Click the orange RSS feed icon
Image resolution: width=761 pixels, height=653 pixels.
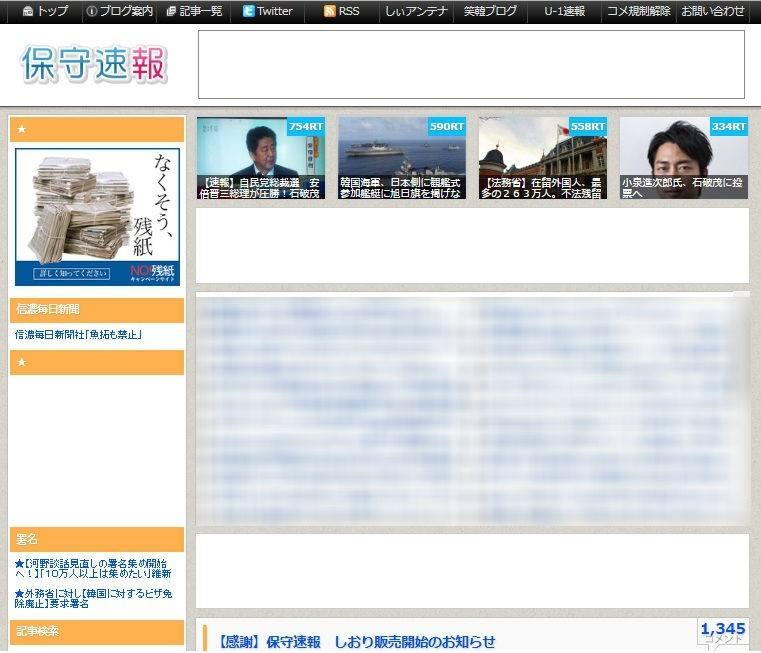pyautogui.click(x=329, y=11)
